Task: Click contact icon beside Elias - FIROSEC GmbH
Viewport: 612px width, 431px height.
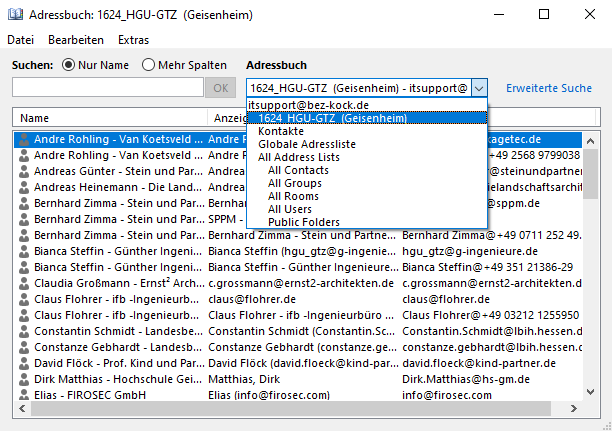Action: [24, 393]
